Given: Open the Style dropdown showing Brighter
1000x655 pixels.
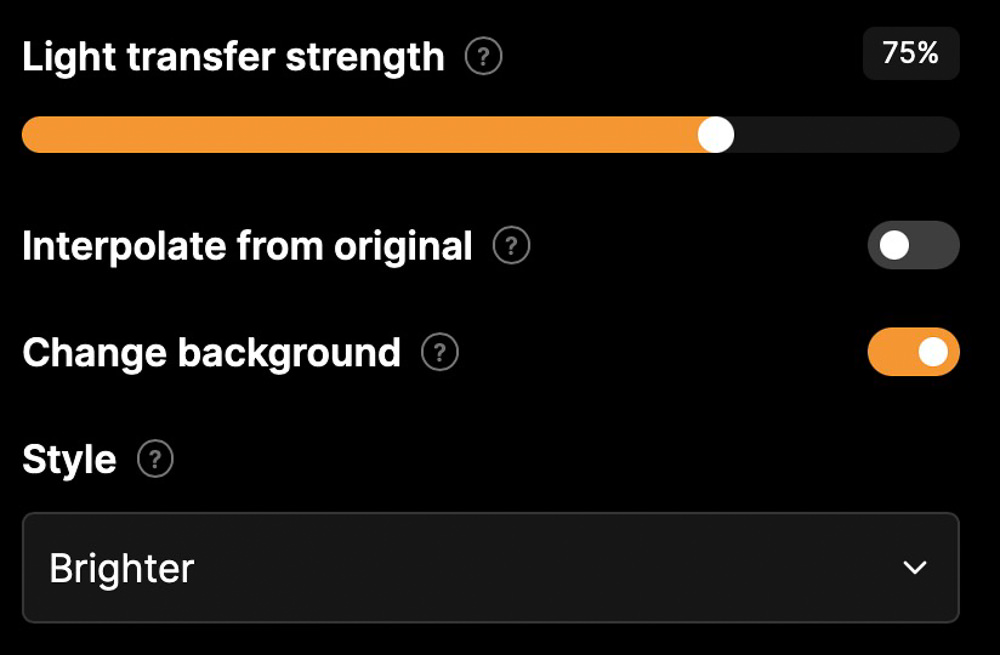Looking at the screenshot, I should (490, 568).
